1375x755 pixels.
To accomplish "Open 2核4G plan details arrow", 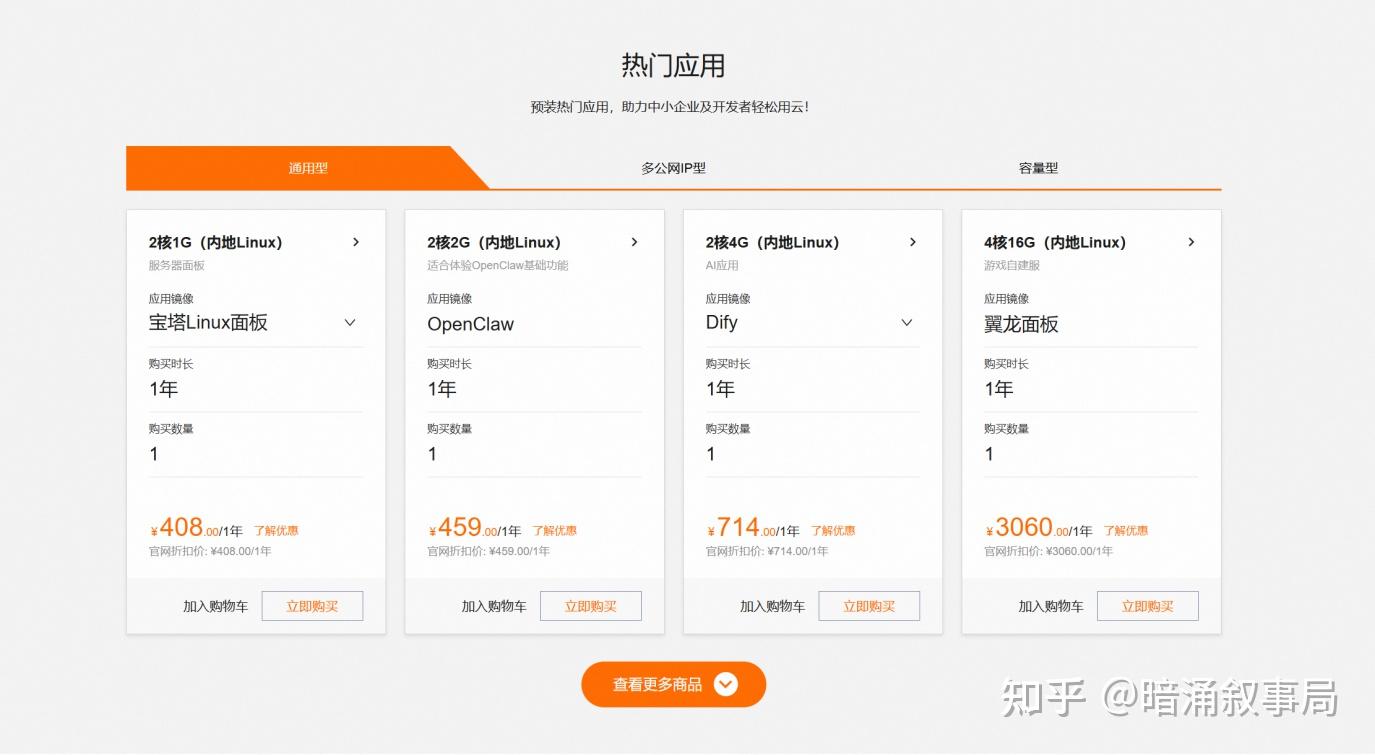I will pyautogui.click(x=912, y=242).
